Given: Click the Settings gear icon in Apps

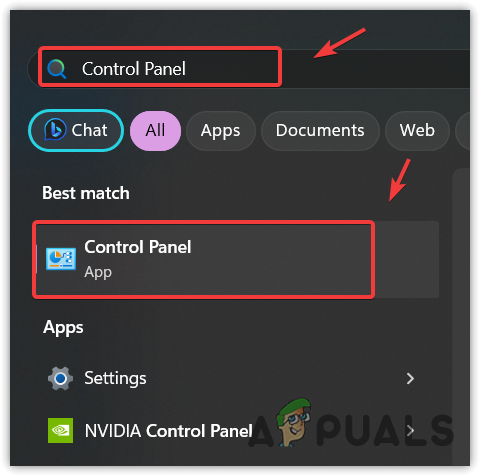Looking at the screenshot, I should [x=60, y=378].
